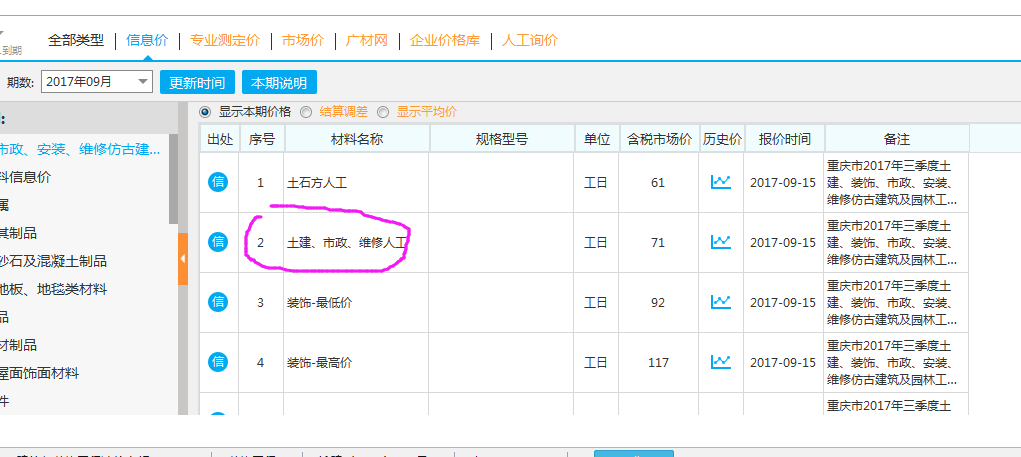
Task: Show price history chart for 土建、市政、维修人工
Action: (x=721, y=242)
